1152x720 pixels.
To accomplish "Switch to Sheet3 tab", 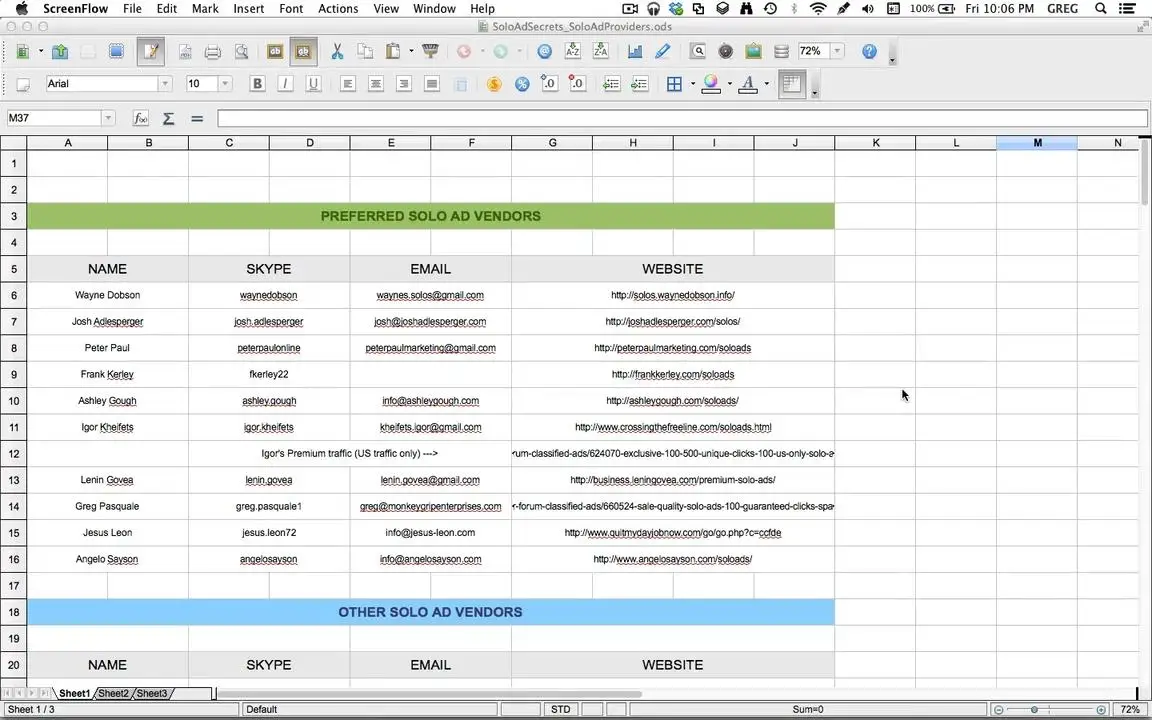I will 151,694.
